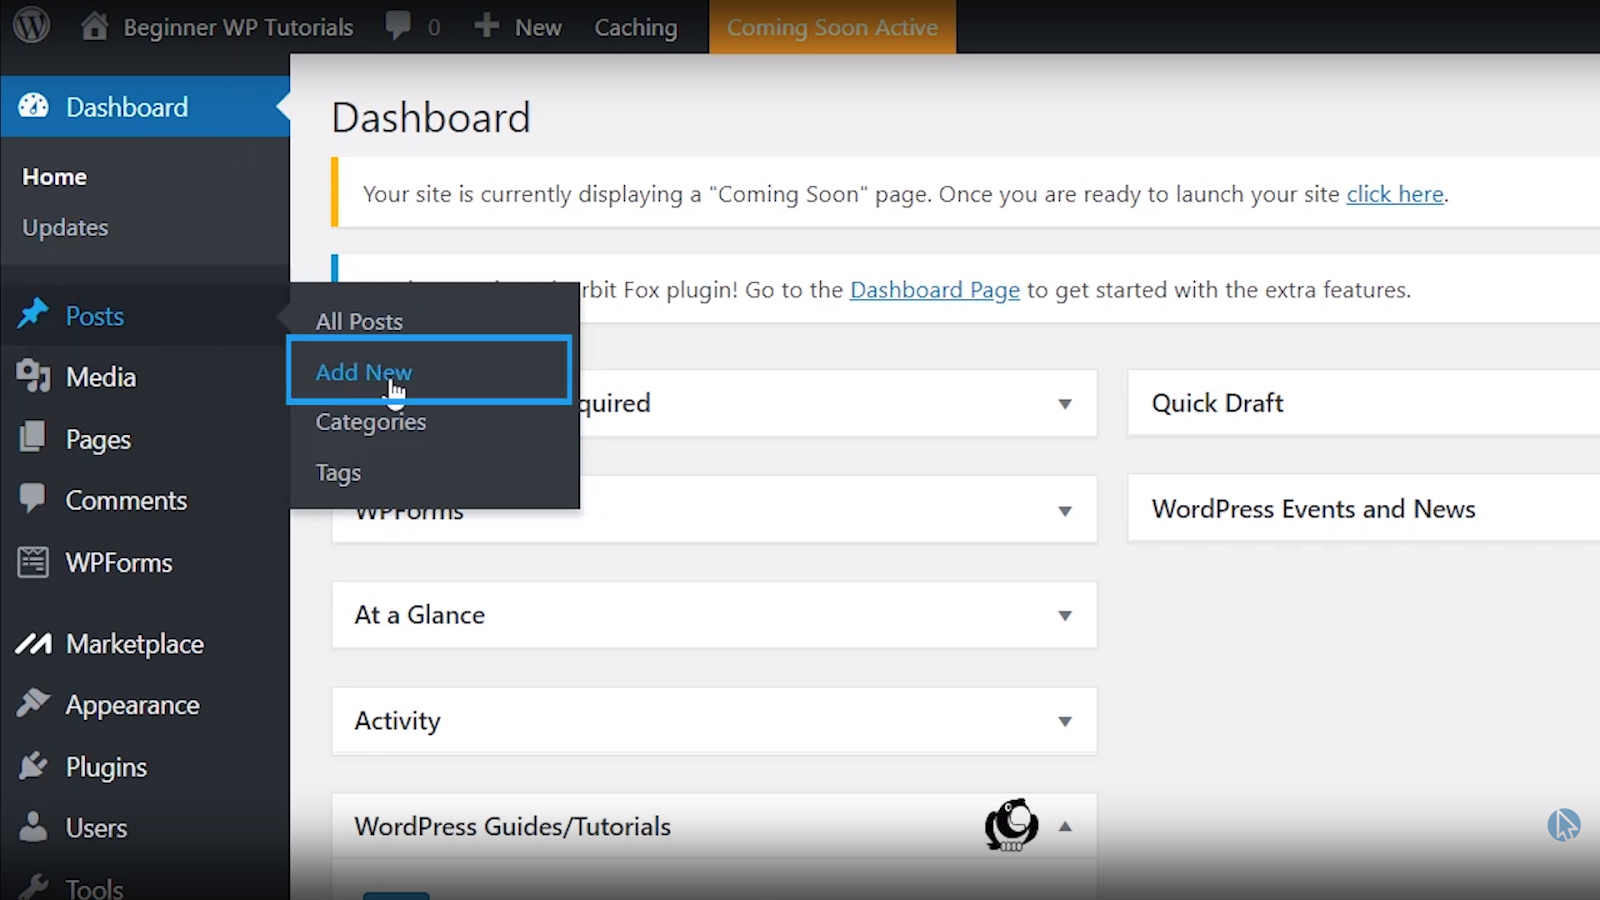Image resolution: width=1600 pixels, height=900 pixels.
Task: Expand the partially hidden panel ending in 'quired'
Action: pos(1065,404)
